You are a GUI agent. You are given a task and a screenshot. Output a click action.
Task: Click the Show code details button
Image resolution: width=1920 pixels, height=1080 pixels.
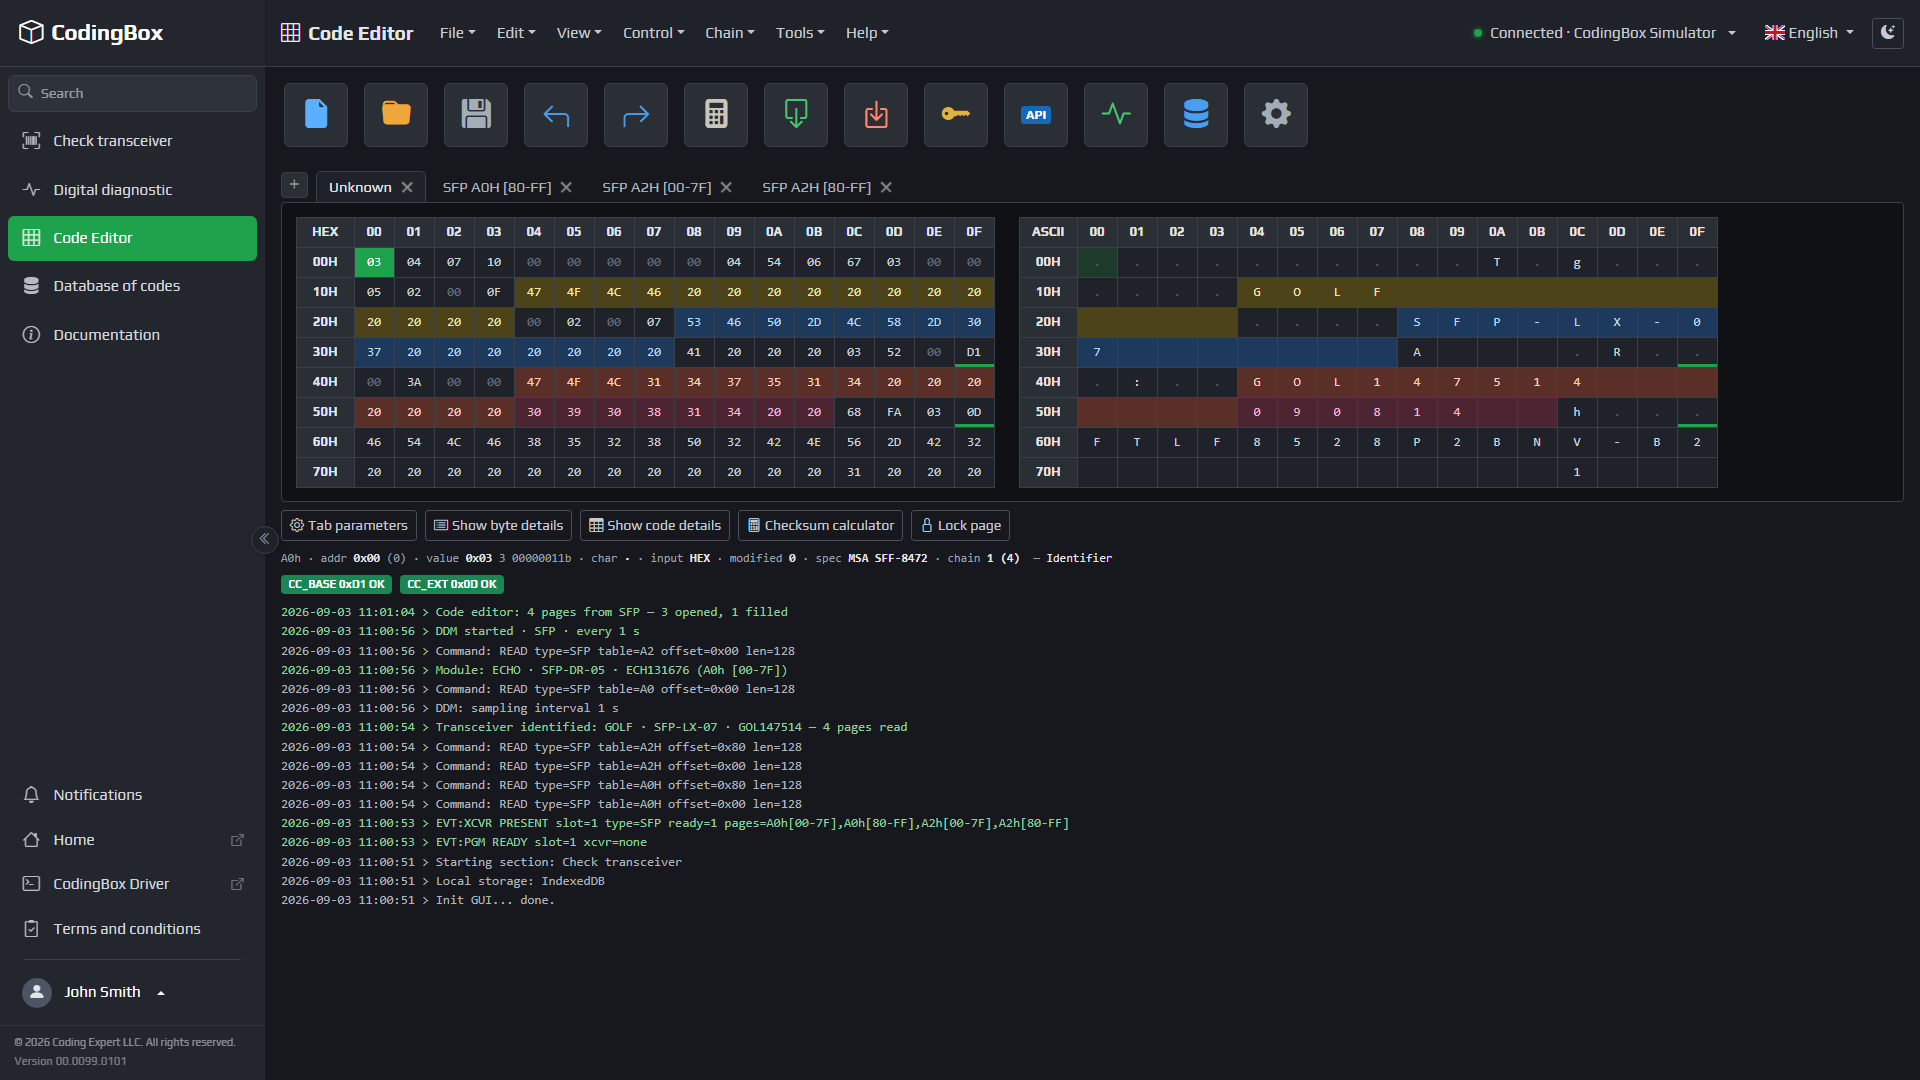[x=655, y=526]
